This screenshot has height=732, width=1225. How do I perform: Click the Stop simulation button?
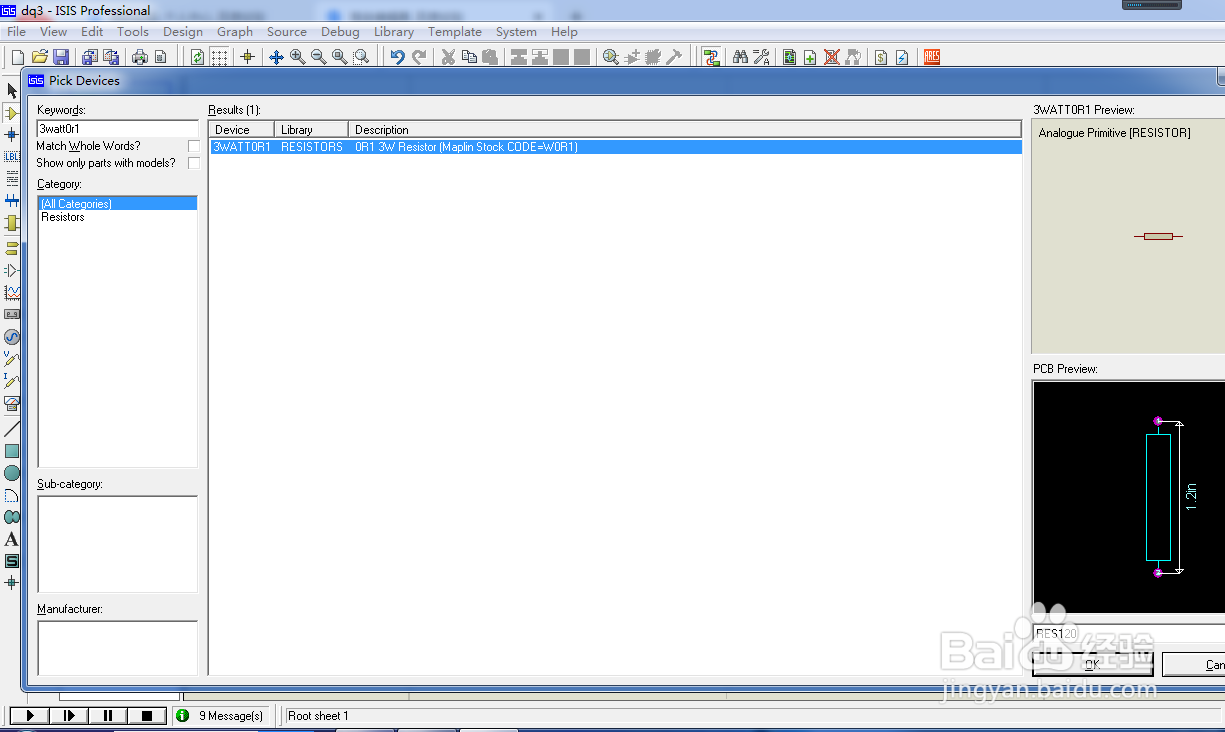coord(147,716)
